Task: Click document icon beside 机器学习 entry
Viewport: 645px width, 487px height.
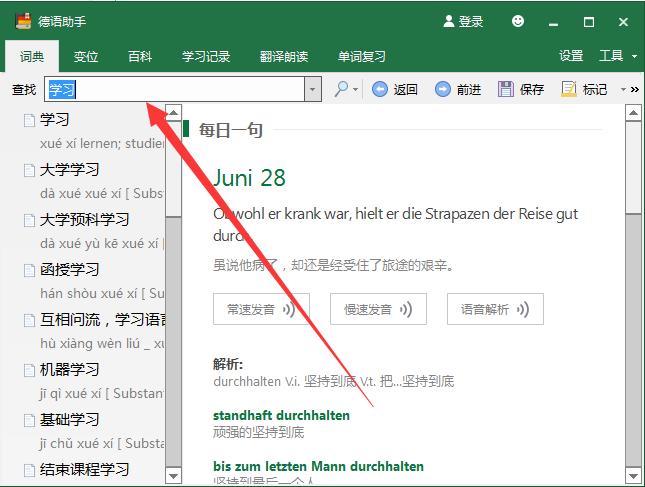Action: [29, 370]
